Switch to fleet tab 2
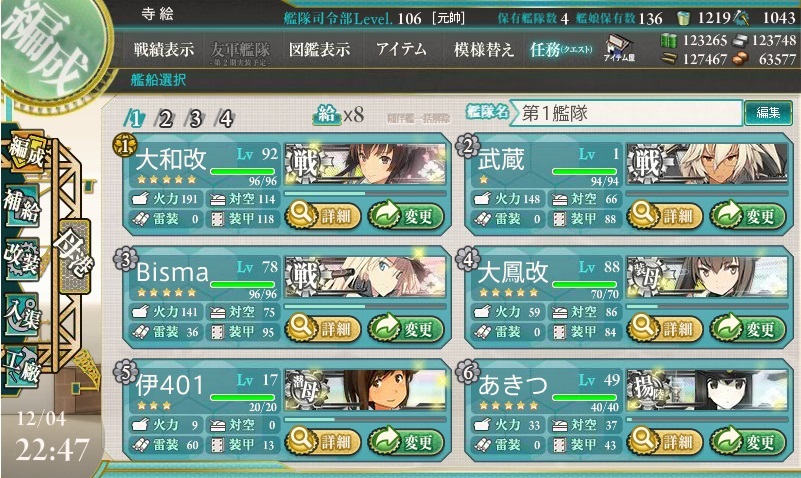This screenshot has height=478, width=801. click(x=166, y=119)
